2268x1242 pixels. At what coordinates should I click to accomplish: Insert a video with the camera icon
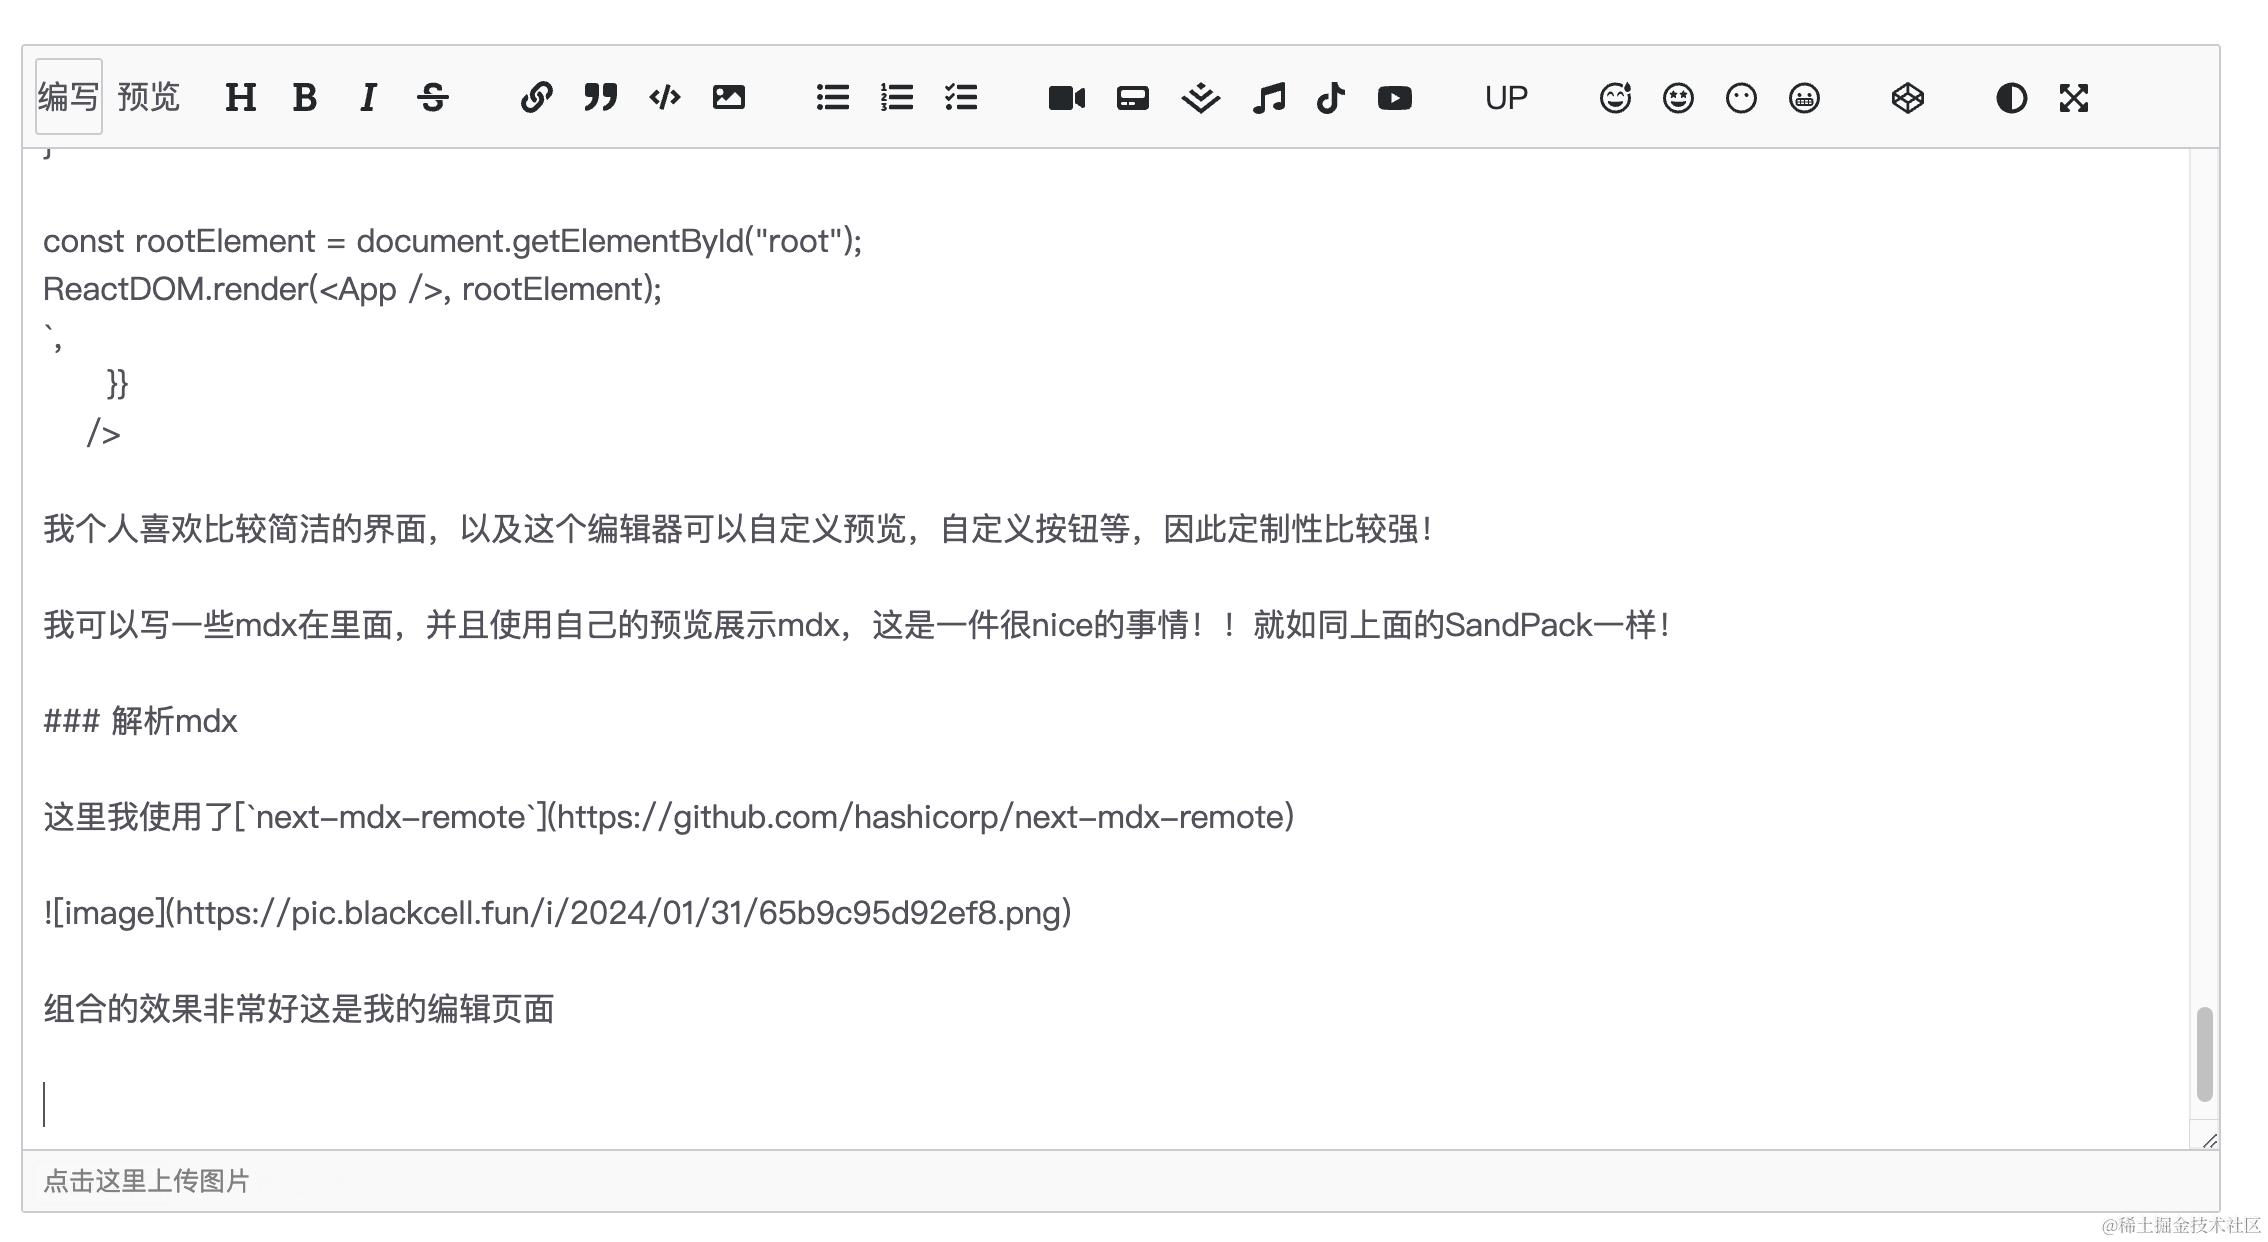1066,97
